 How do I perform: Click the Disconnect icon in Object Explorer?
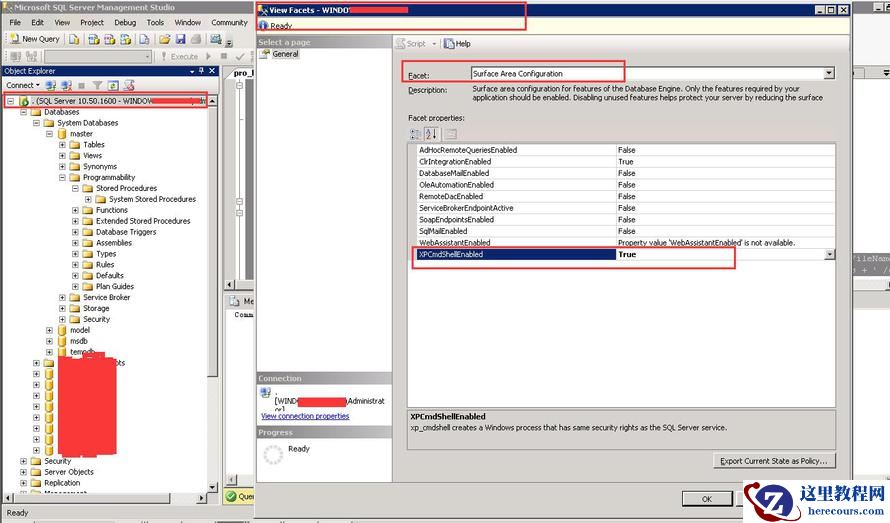tap(66, 85)
